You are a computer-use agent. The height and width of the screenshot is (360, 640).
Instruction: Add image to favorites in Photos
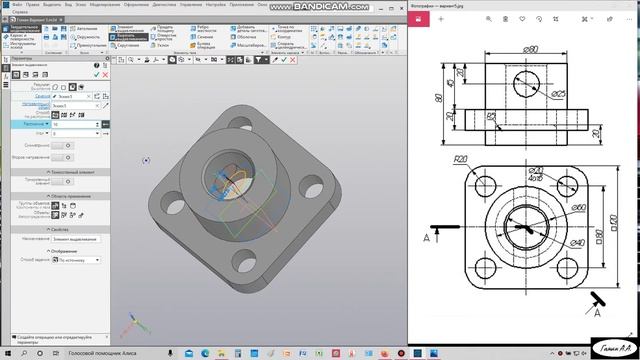522,19
